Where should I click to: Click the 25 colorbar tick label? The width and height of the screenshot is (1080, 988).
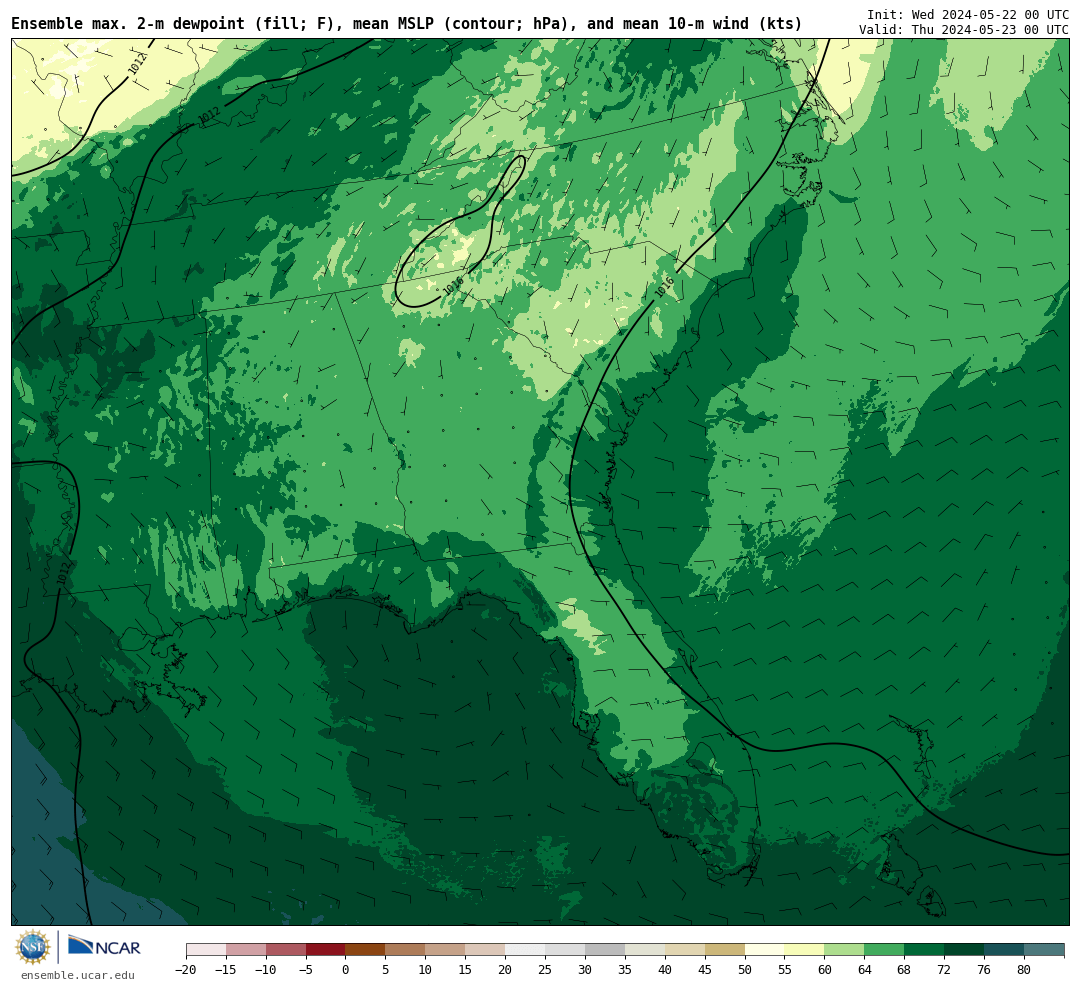pos(546,969)
